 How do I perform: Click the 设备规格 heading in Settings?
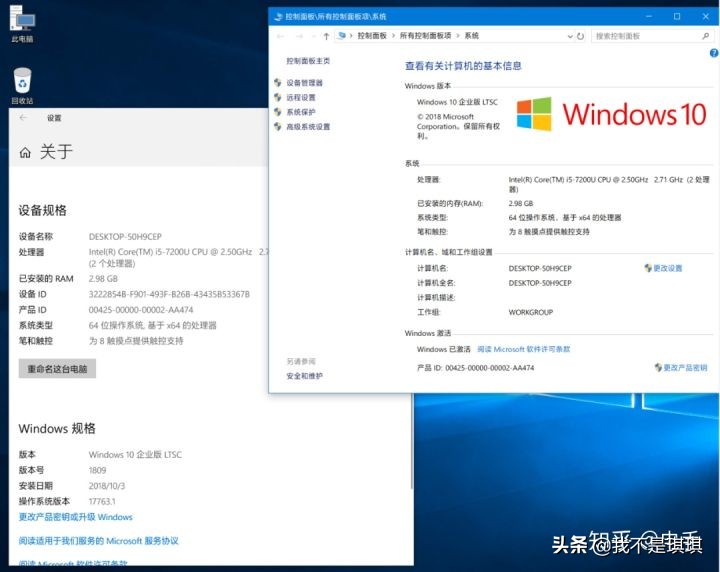click(x=42, y=211)
